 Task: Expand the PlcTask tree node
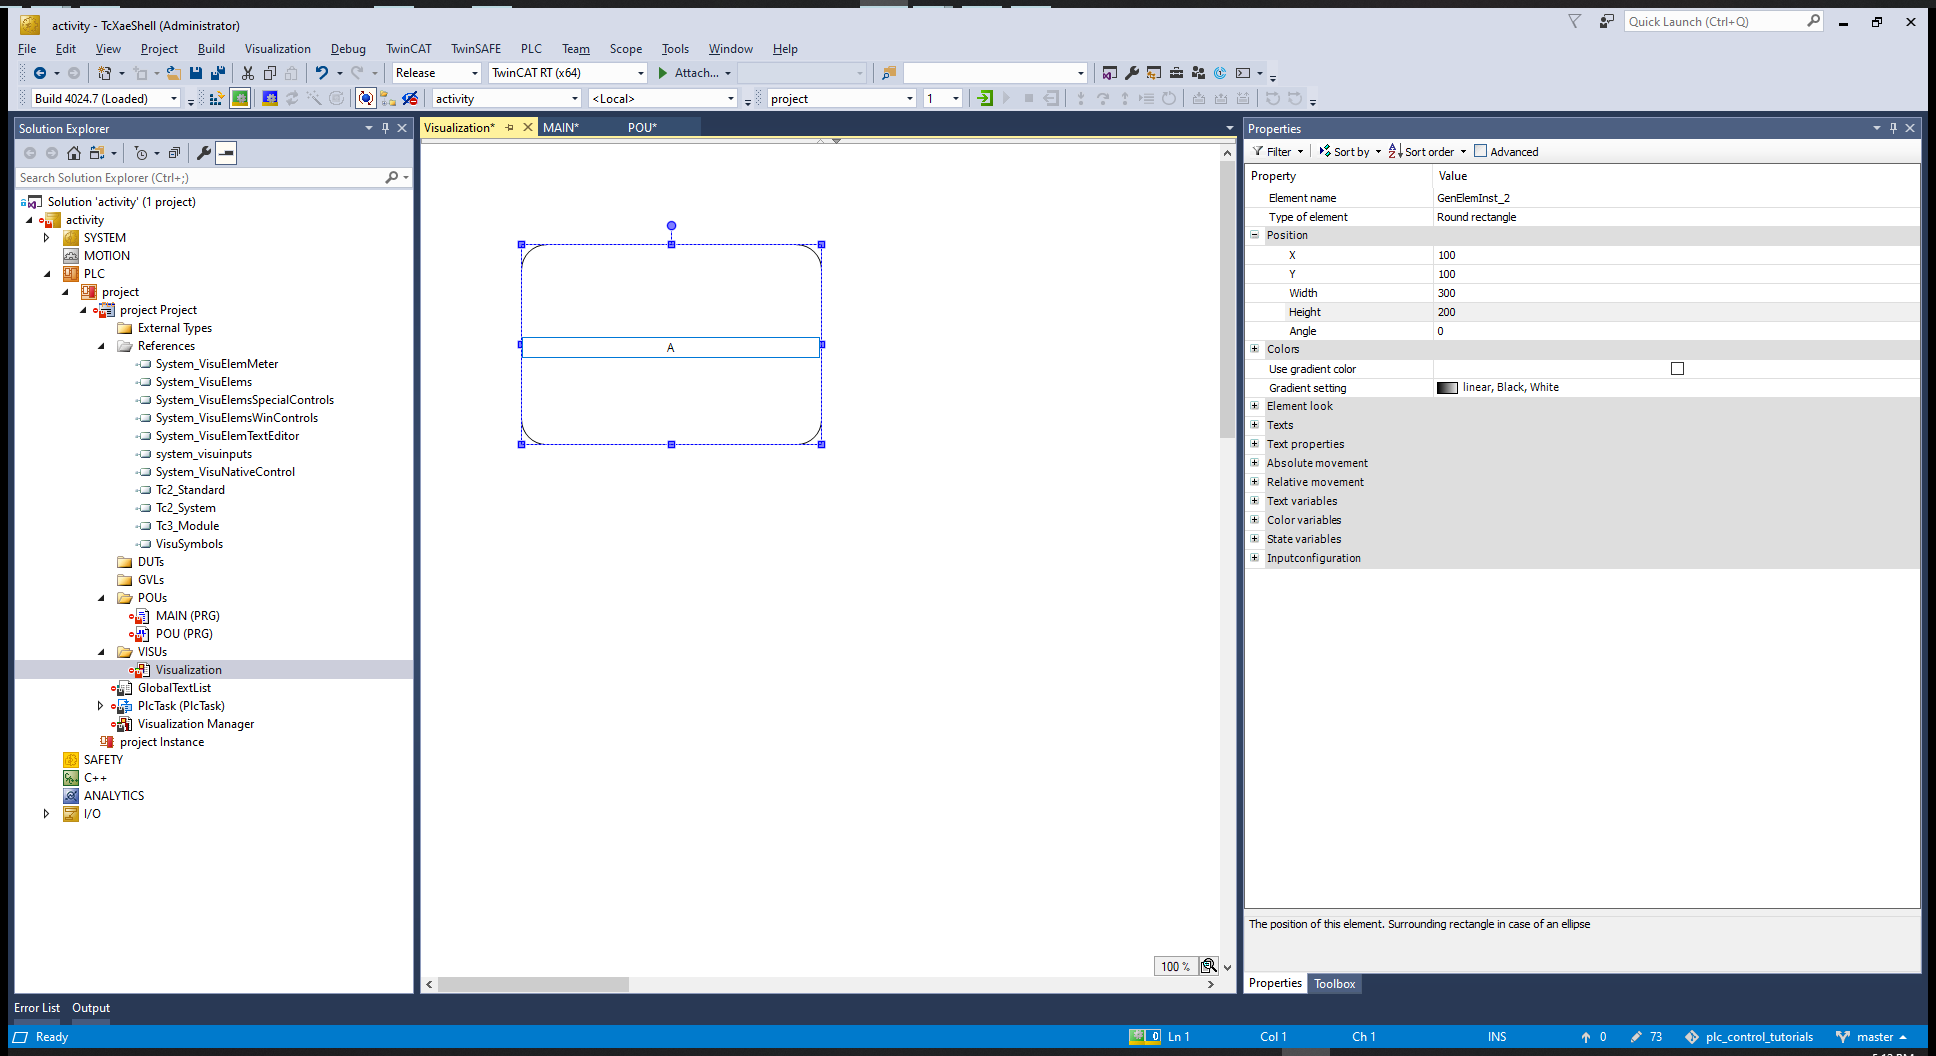pyautogui.click(x=100, y=706)
